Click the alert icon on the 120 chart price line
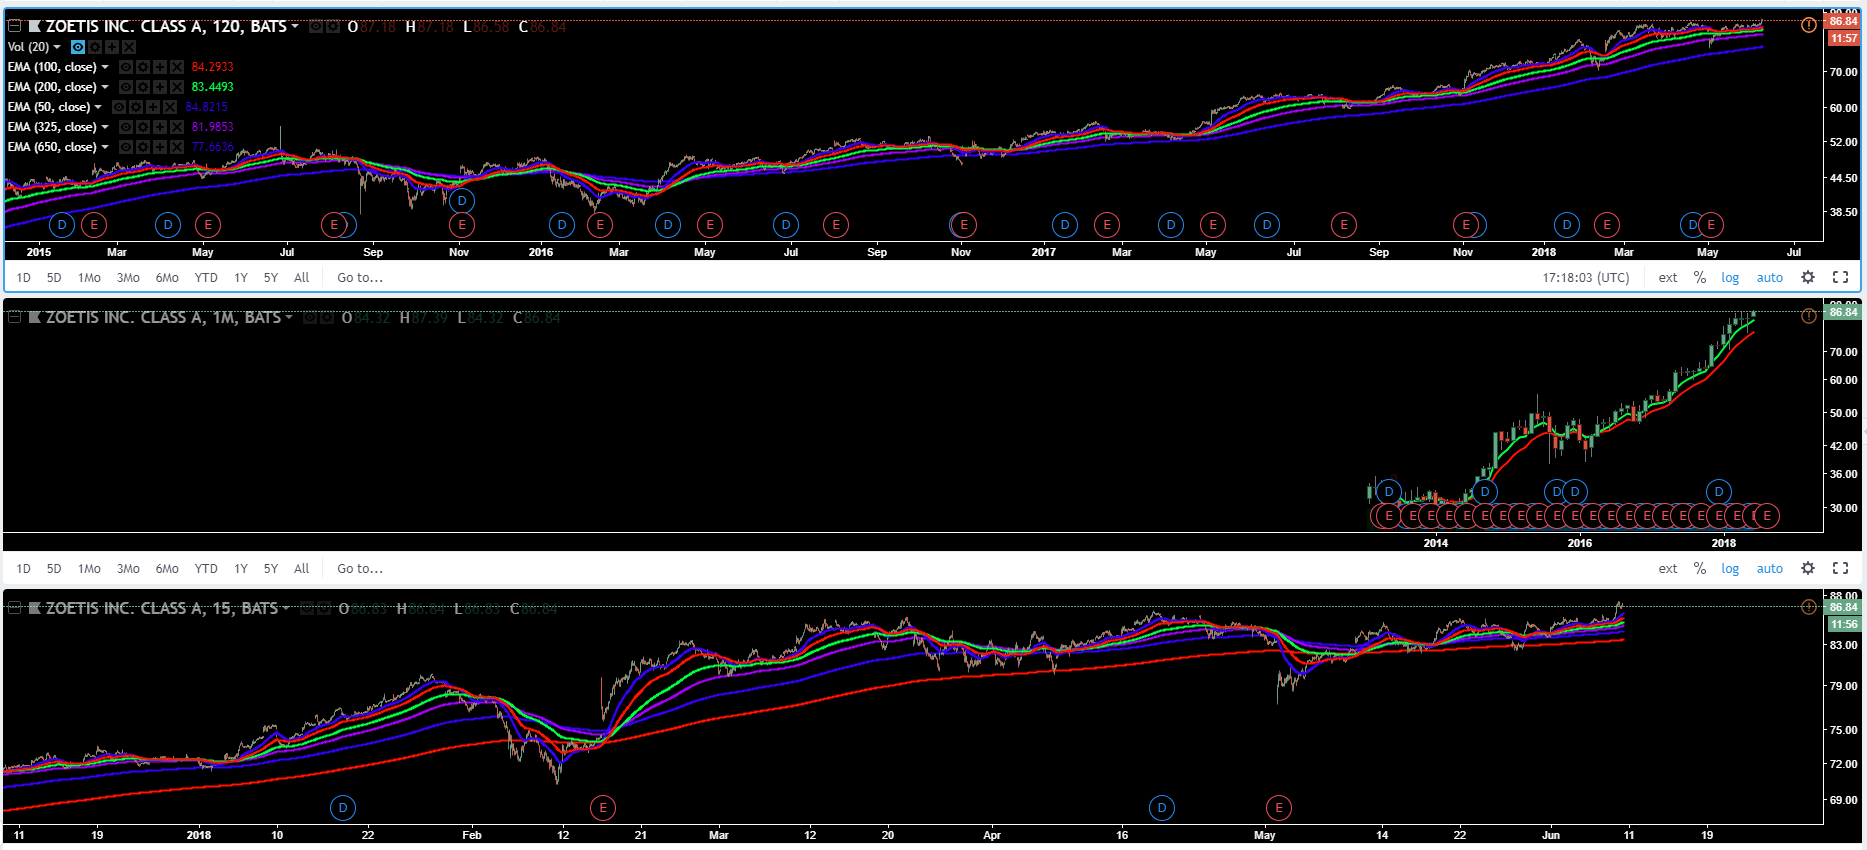 [x=1809, y=25]
